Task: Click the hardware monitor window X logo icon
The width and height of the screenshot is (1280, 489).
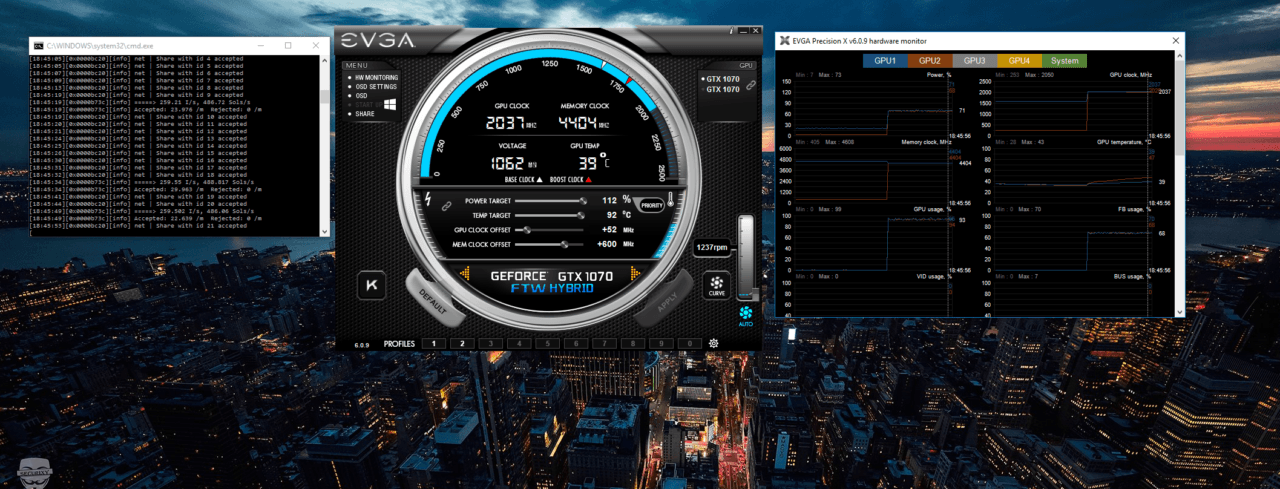Action: pos(784,41)
